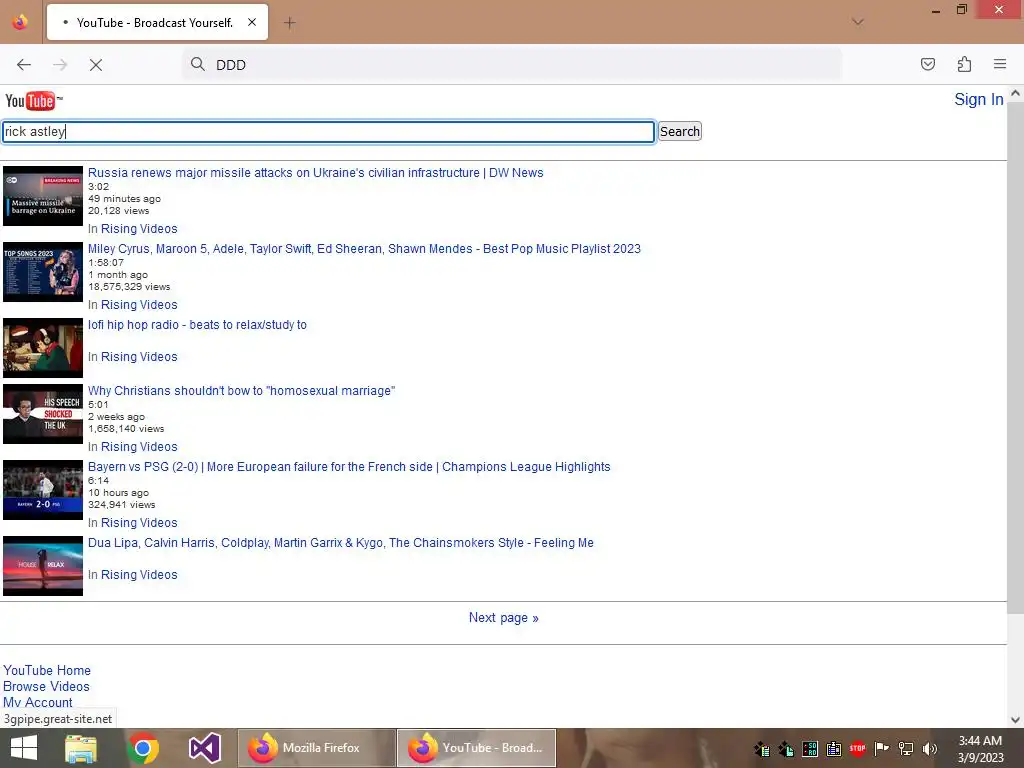
Task: Click the Firefox back arrow
Action: click(24, 65)
